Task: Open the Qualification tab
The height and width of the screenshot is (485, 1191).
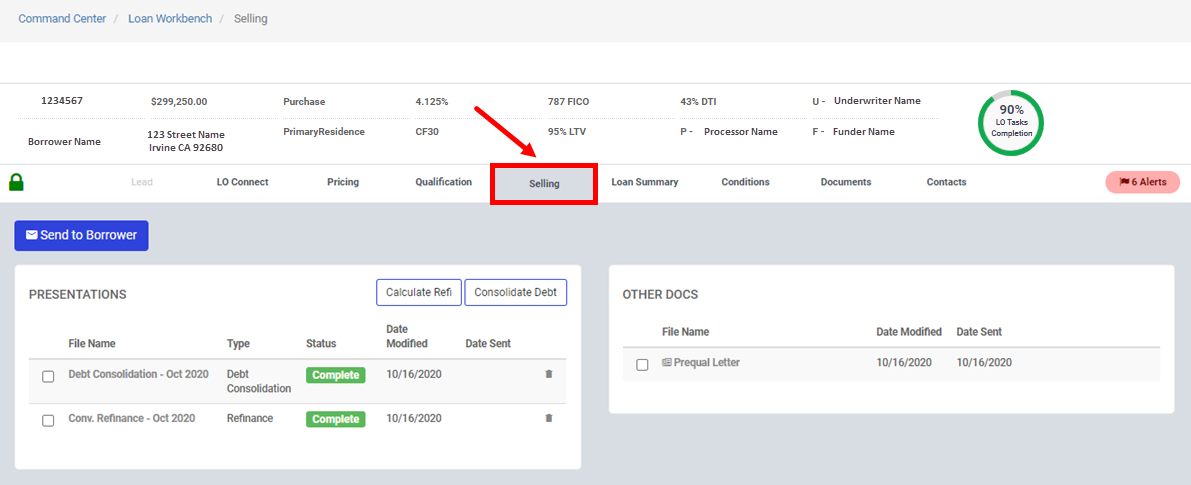Action: point(444,182)
